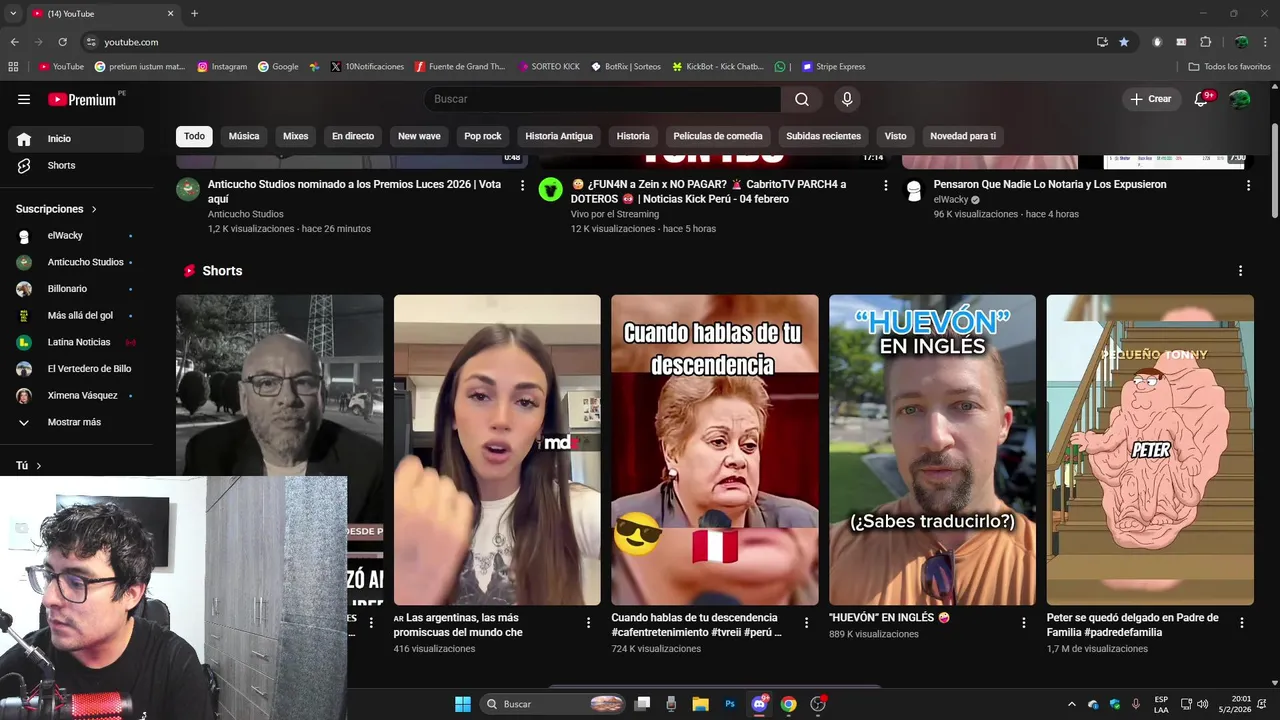Open the Ximena Vásquez subscription
This screenshot has width=1280, height=720.
click(76, 396)
